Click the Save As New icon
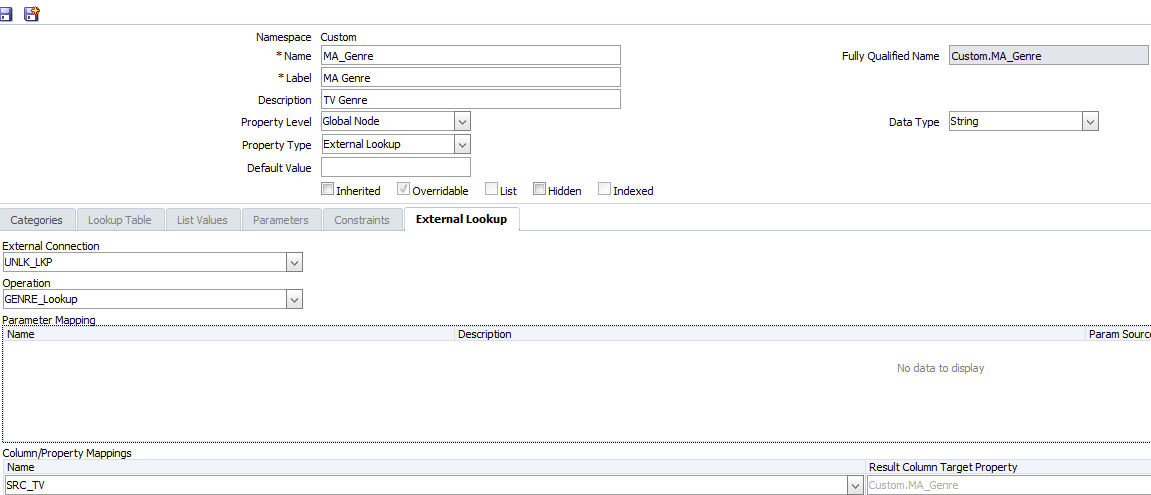The image size is (1151, 495). (32, 14)
